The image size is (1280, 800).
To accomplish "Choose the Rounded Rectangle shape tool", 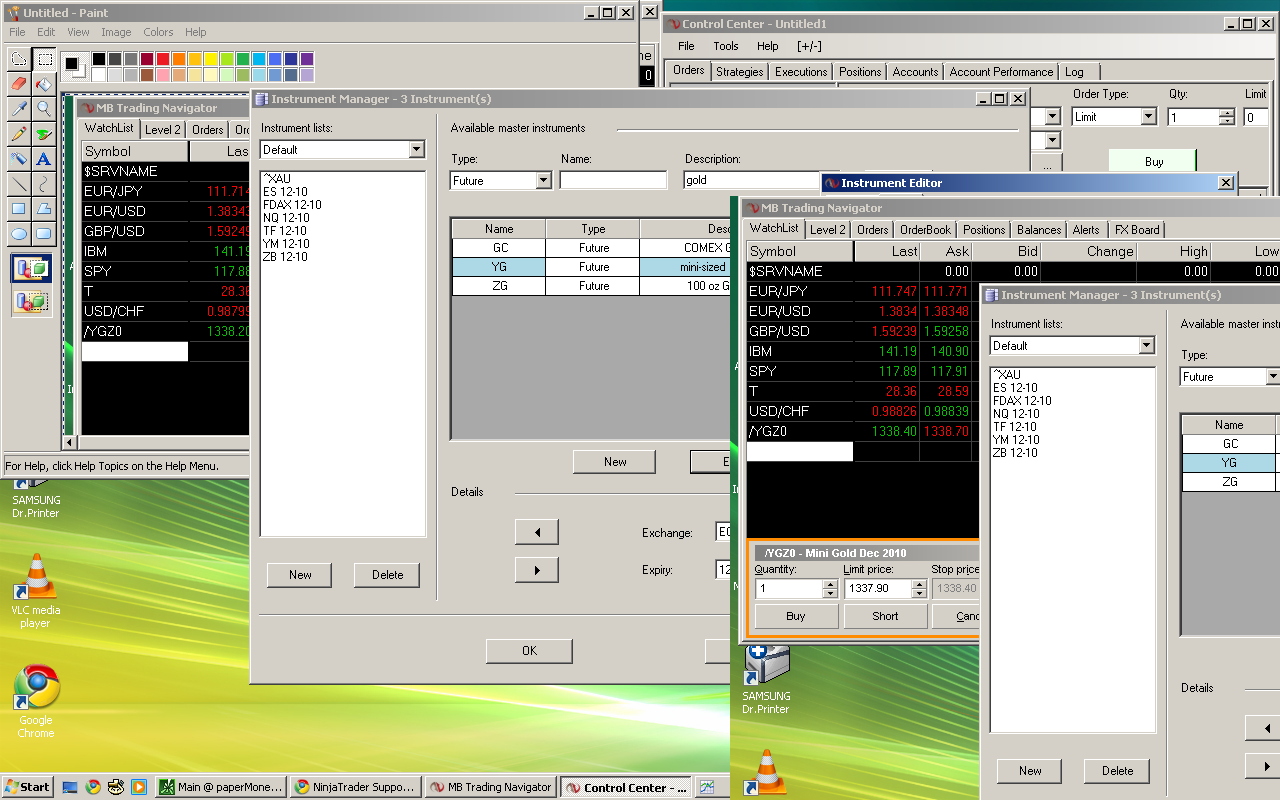I will pyautogui.click(x=44, y=234).
